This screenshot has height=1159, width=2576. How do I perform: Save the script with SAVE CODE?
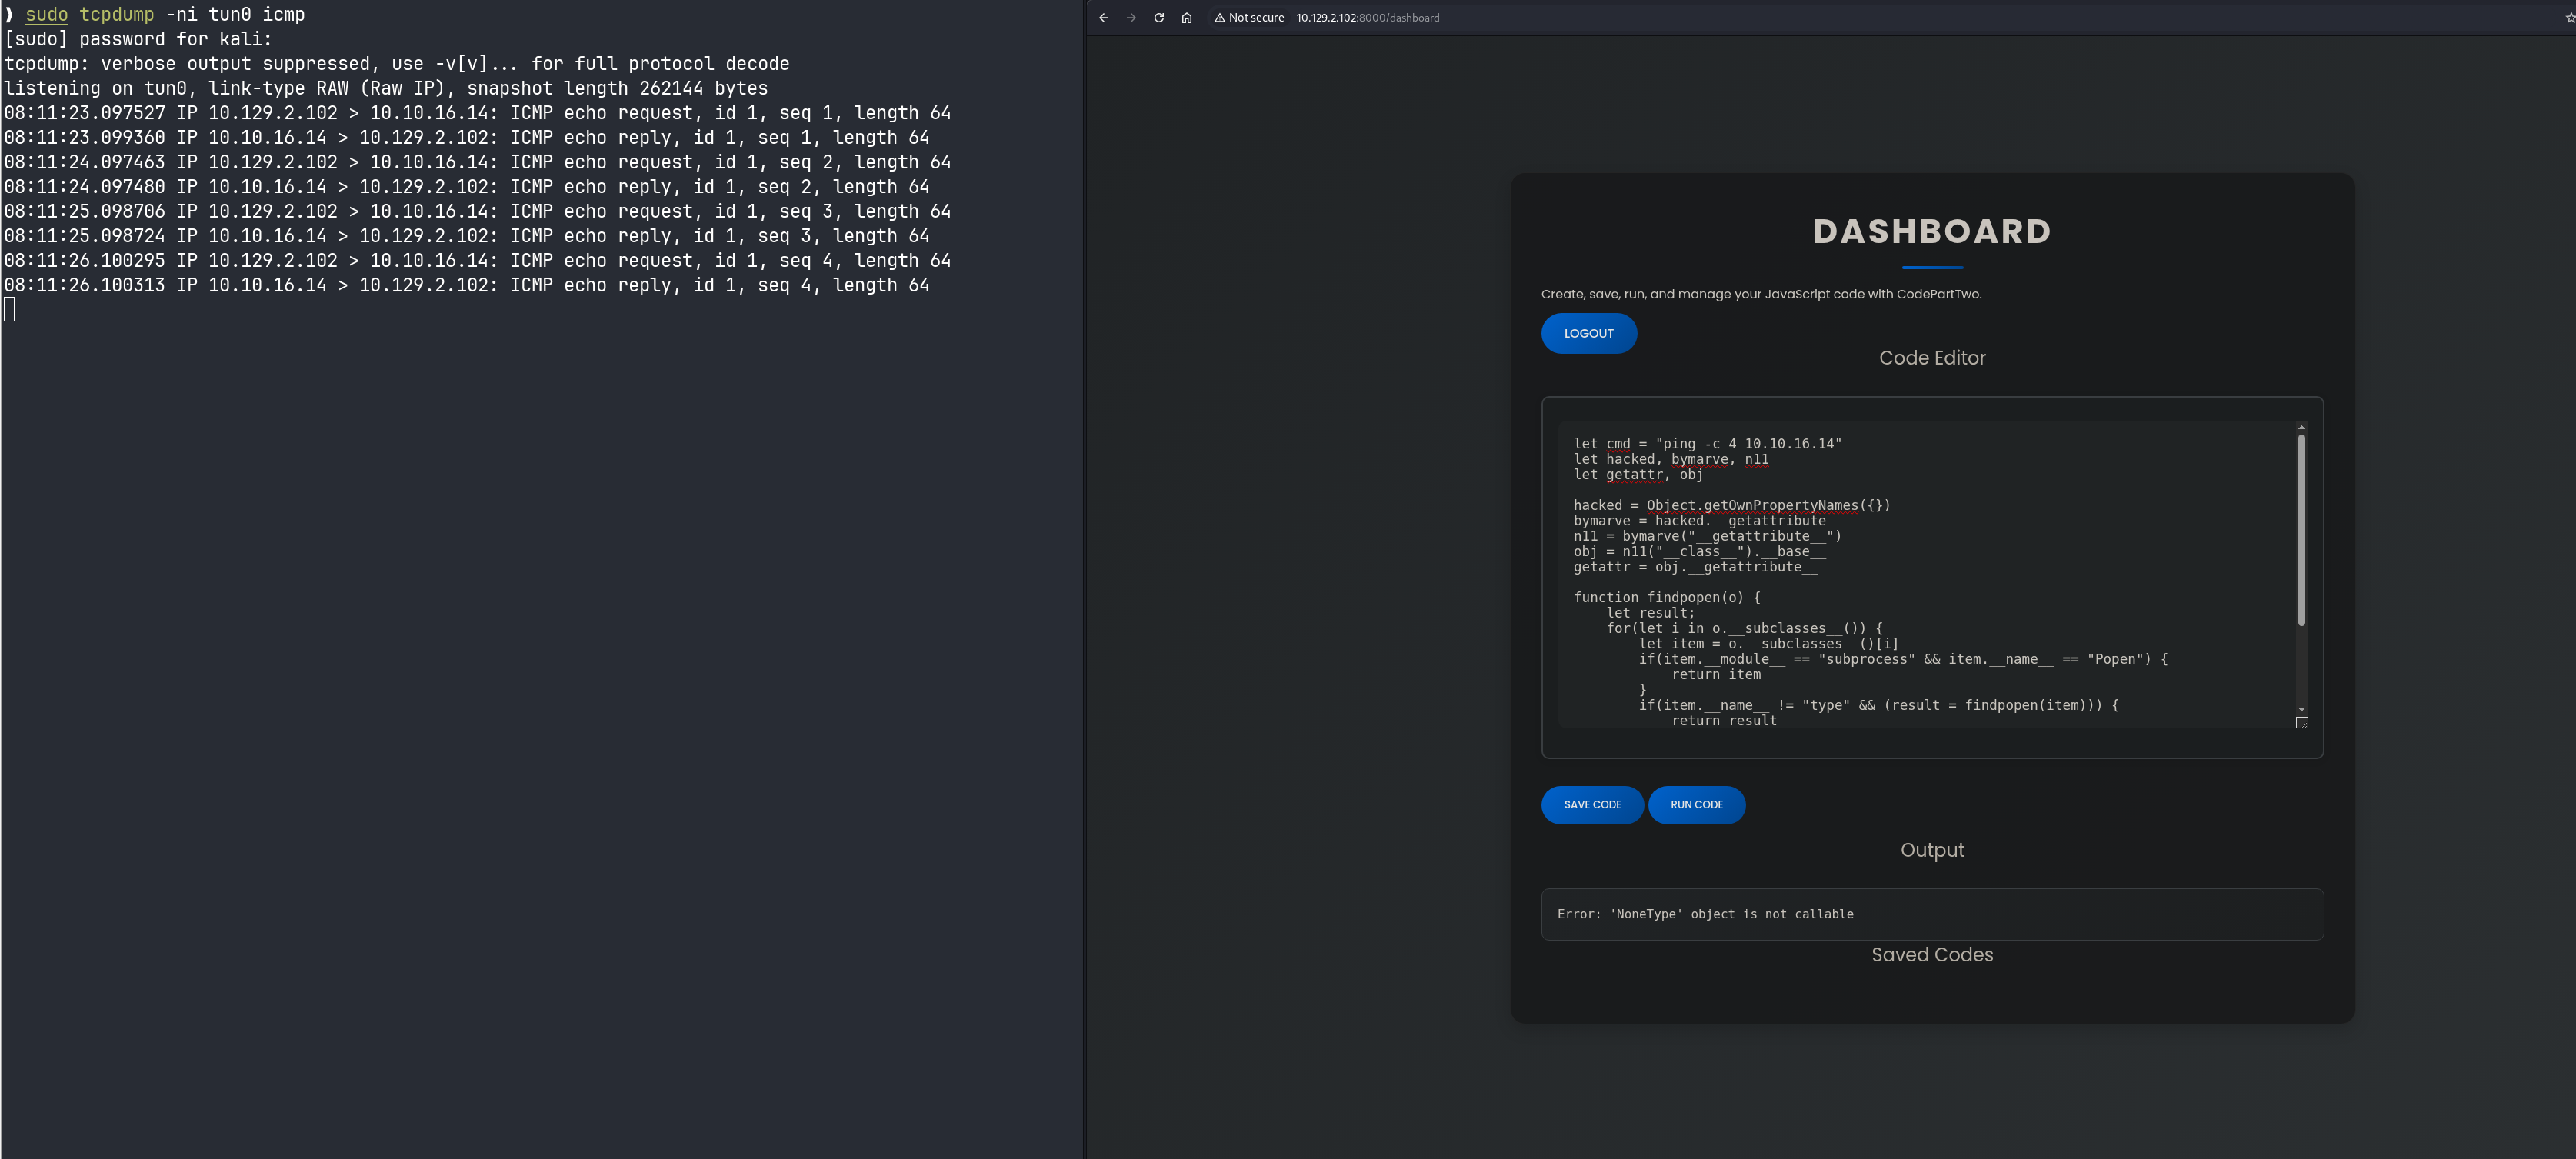[x=1592, y=805]
